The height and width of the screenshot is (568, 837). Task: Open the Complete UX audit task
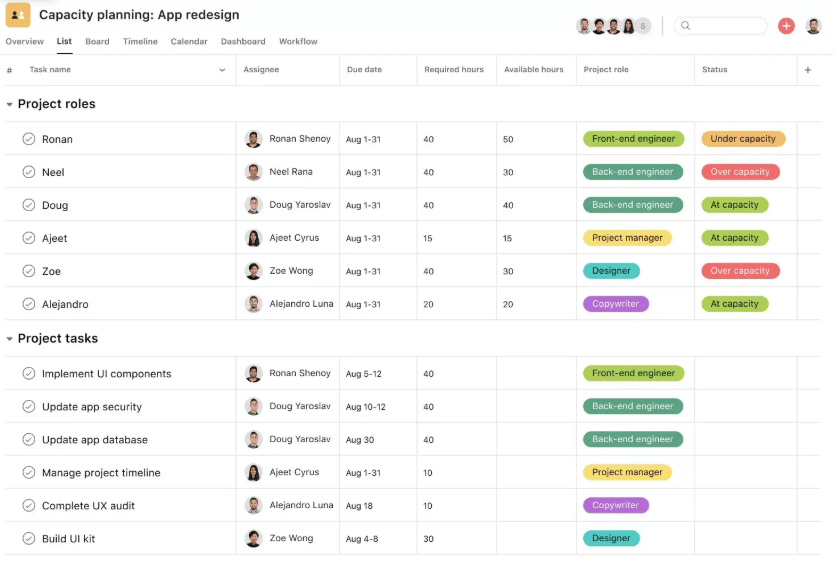tap(88, 506)
